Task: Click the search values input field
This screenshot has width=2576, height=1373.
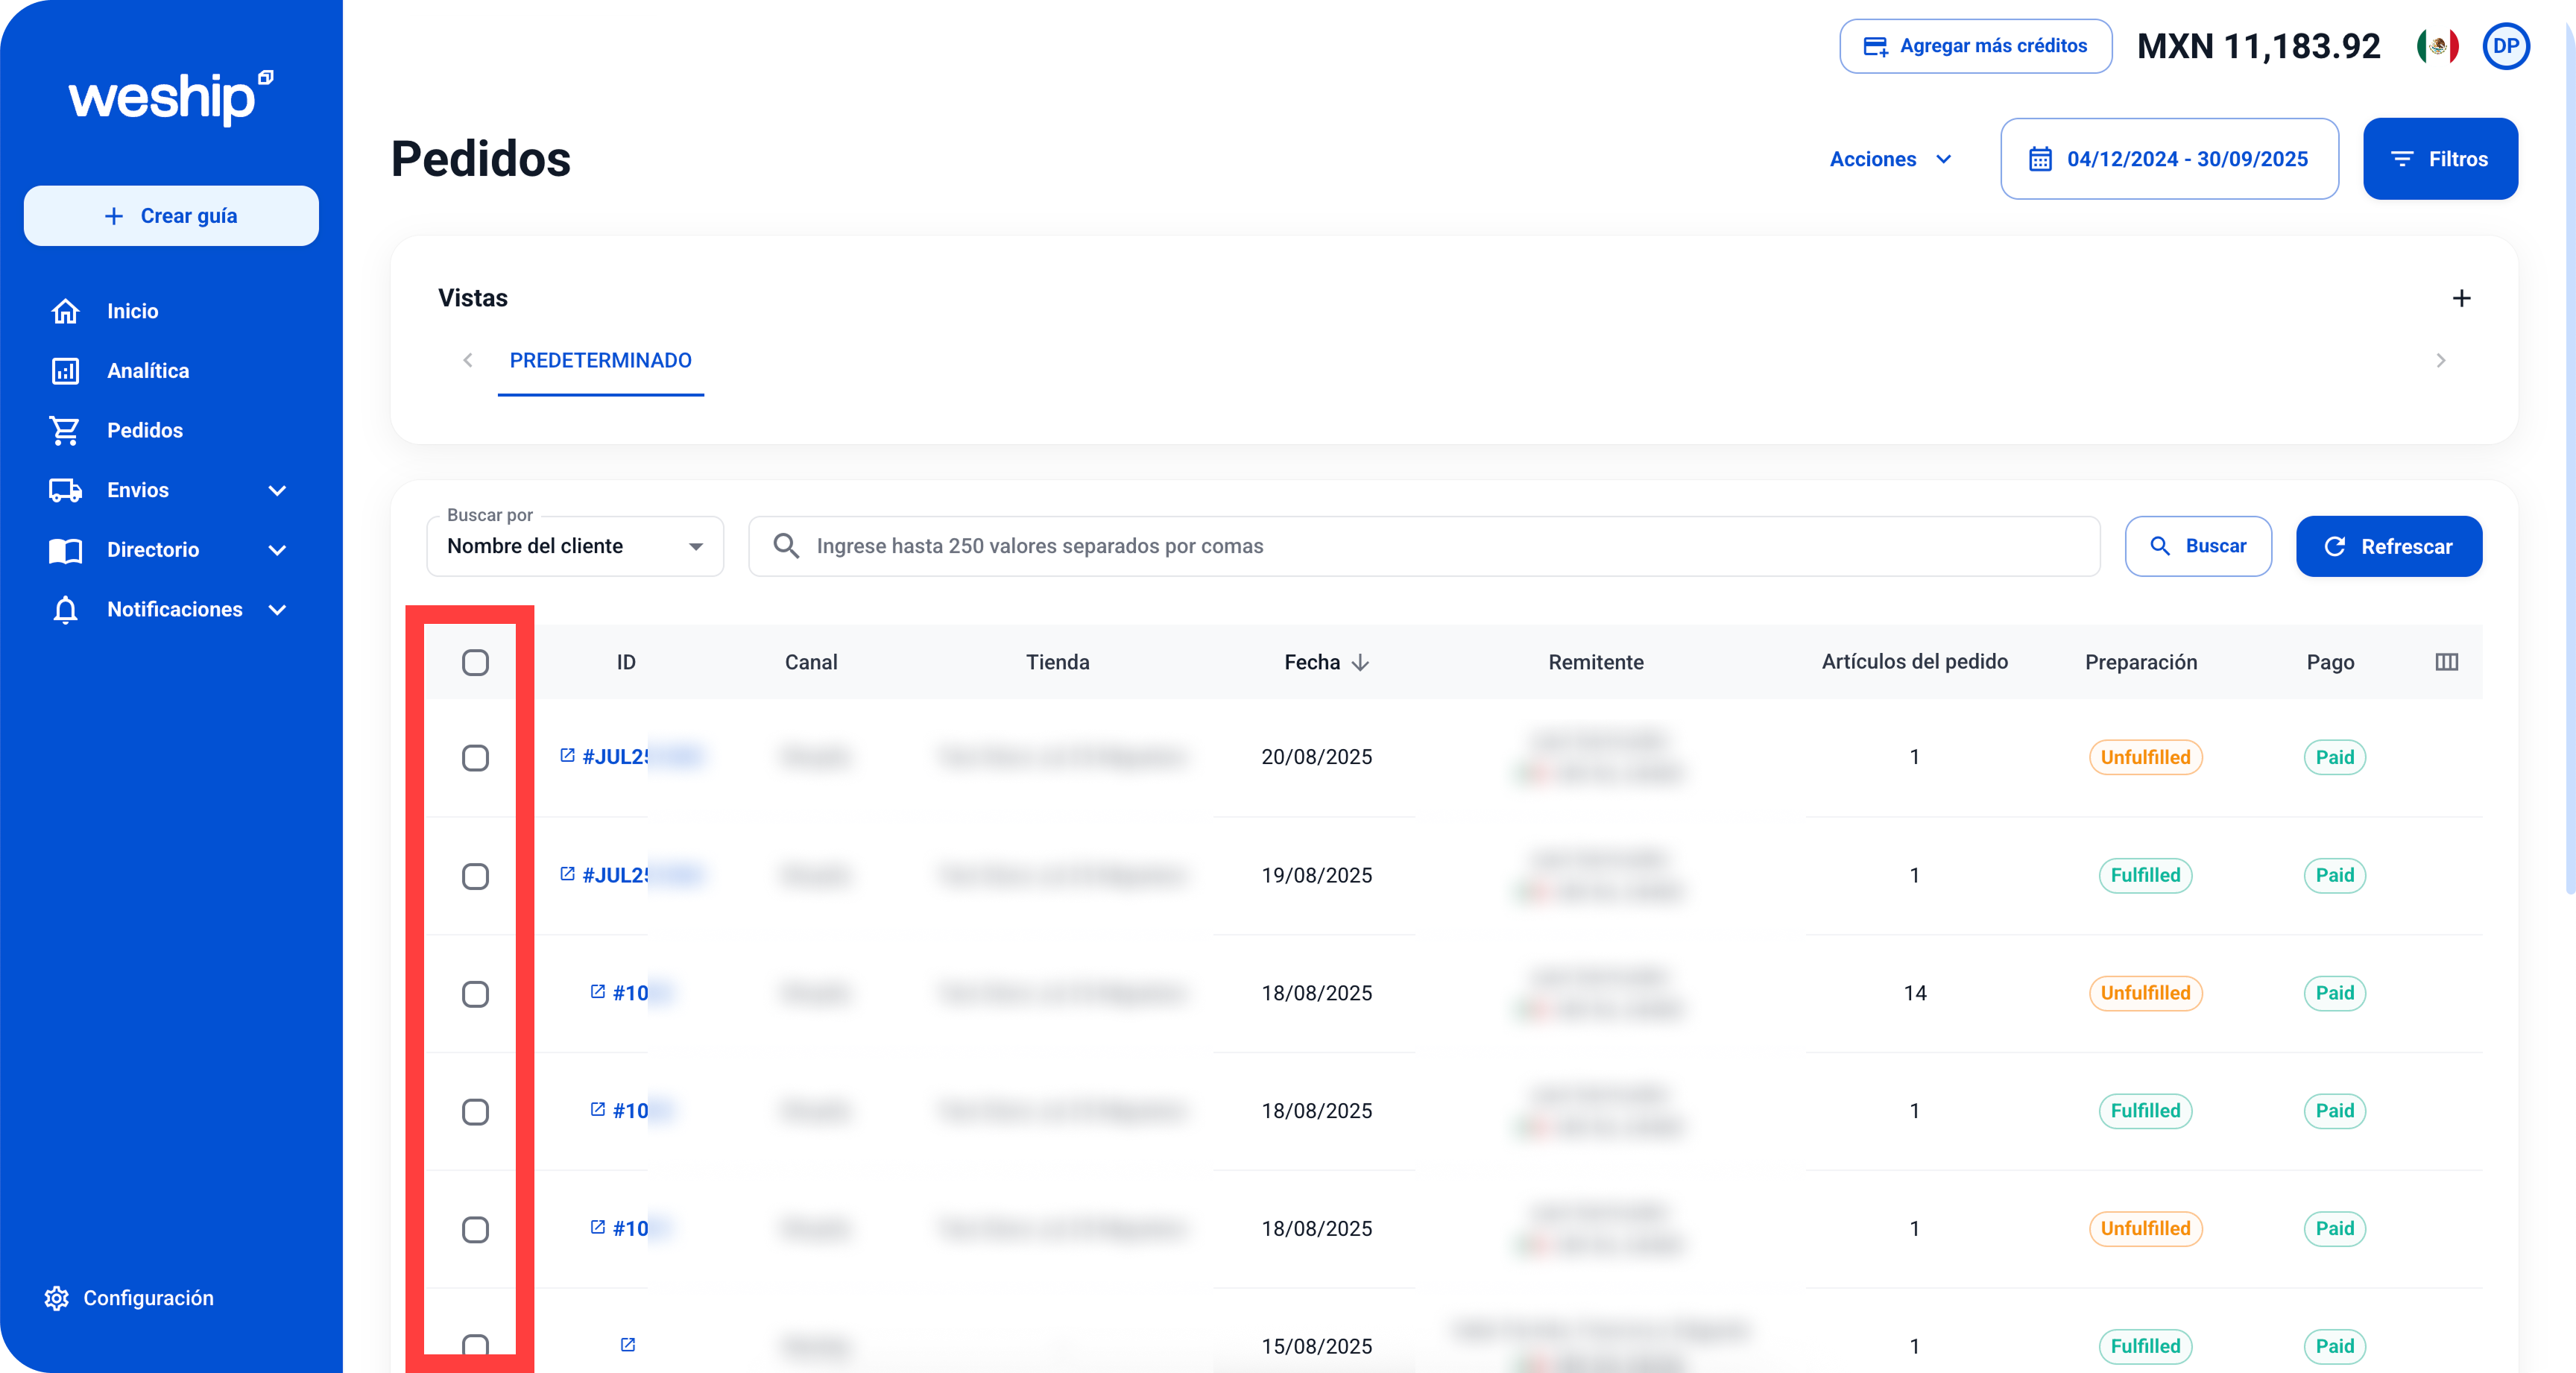Action: (1440, 546)
